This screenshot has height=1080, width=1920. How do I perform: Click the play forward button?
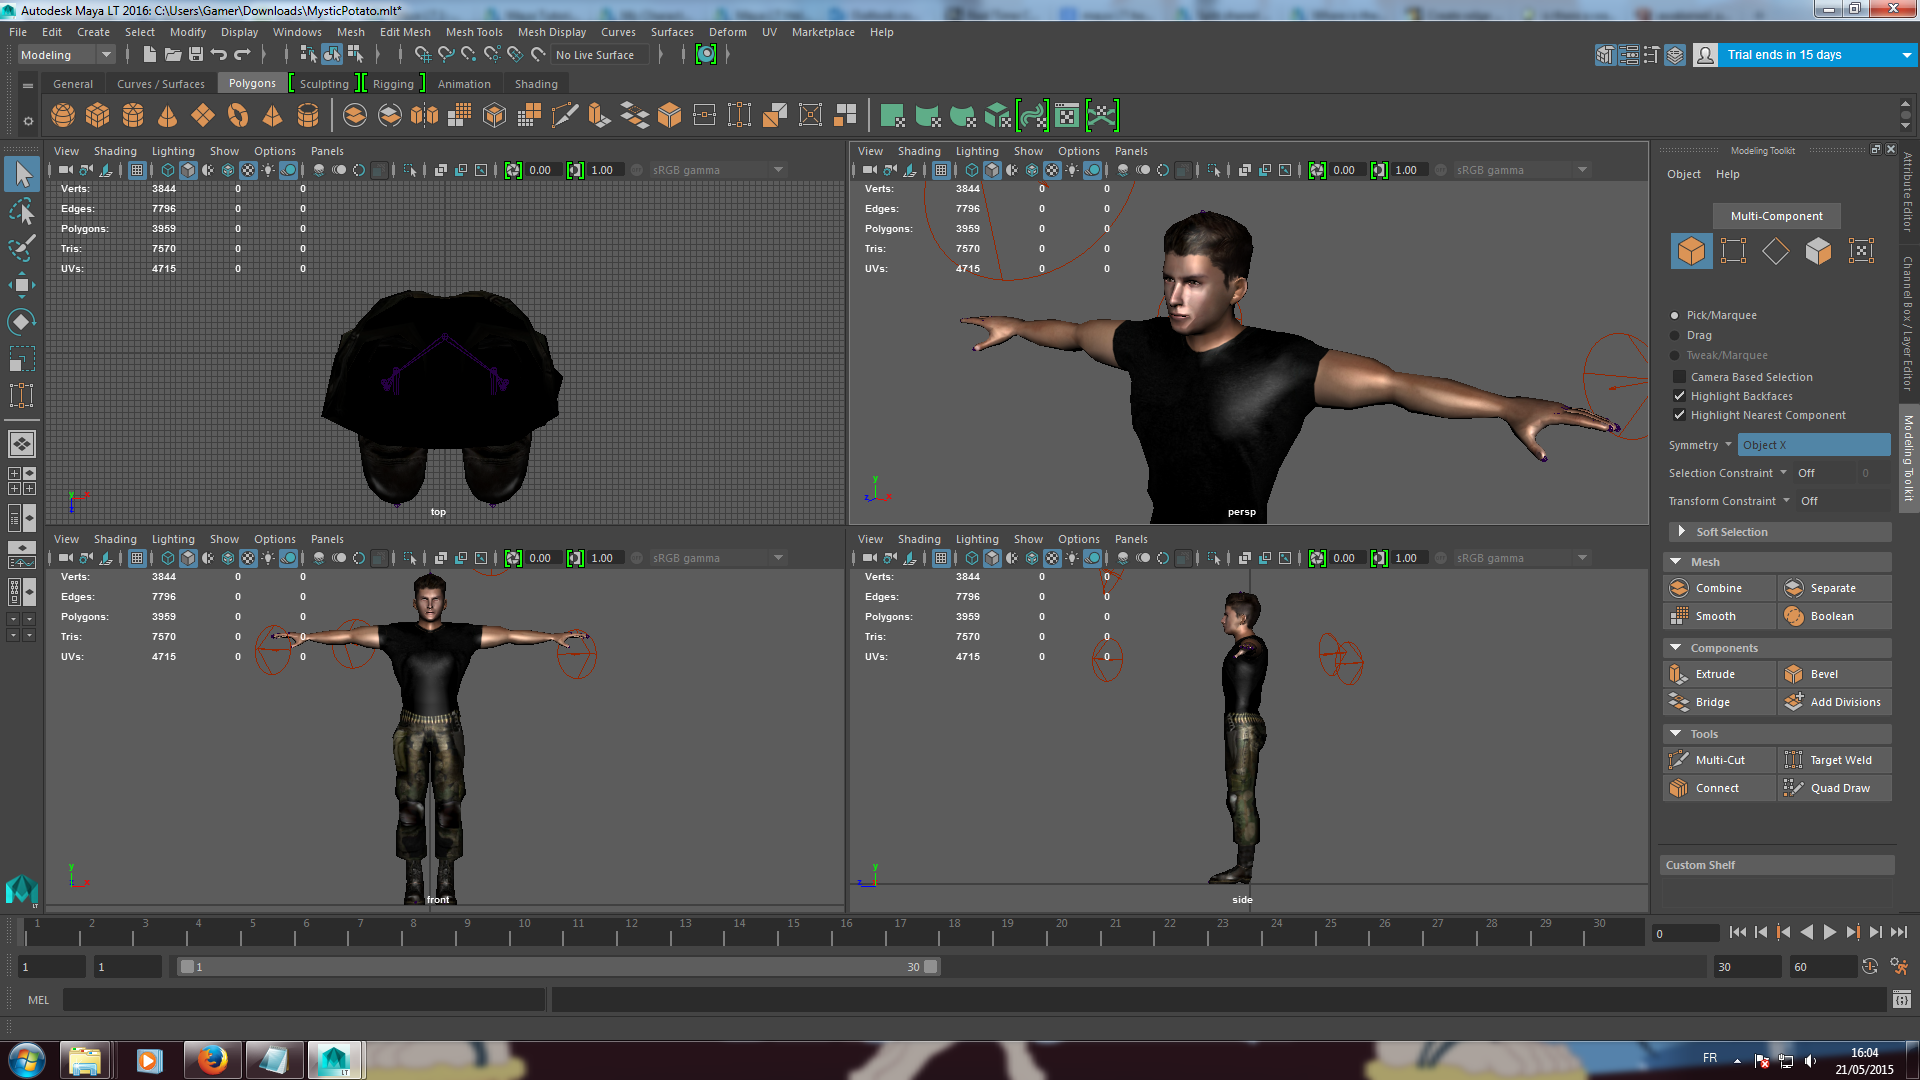[1829, 932]
